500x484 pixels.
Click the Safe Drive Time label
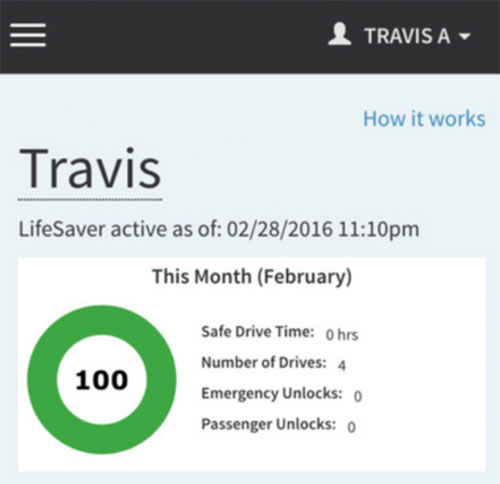(x=258, y=332)
